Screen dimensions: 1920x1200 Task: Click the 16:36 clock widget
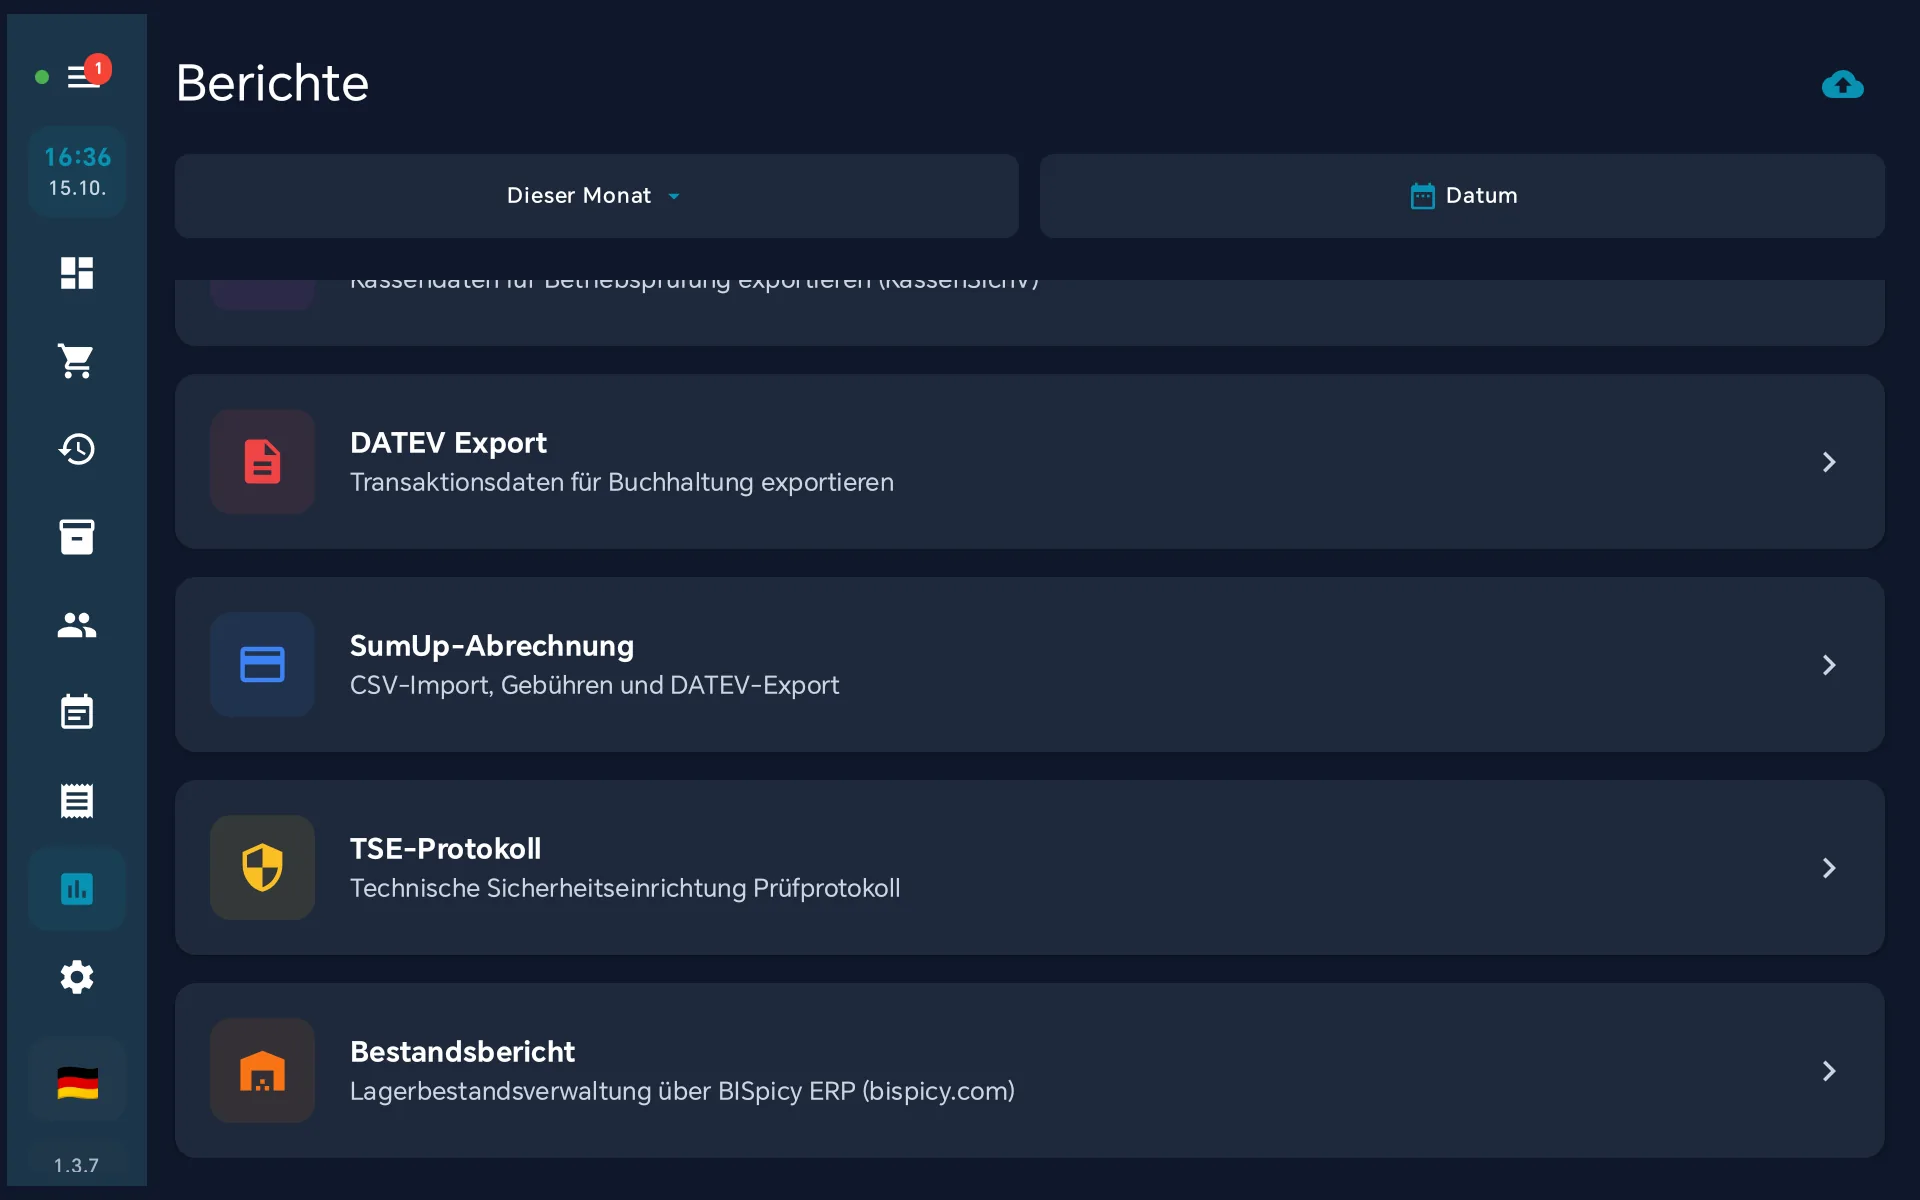[77, 172]
